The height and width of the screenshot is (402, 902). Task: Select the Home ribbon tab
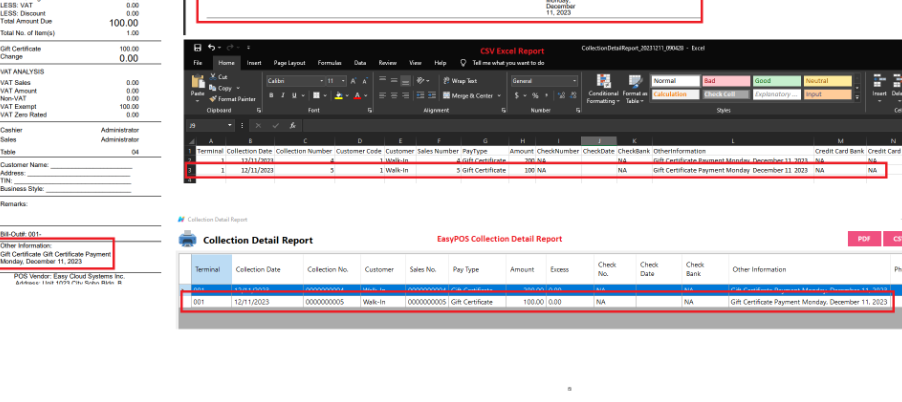pyautogui.click(x=226, y=63)
